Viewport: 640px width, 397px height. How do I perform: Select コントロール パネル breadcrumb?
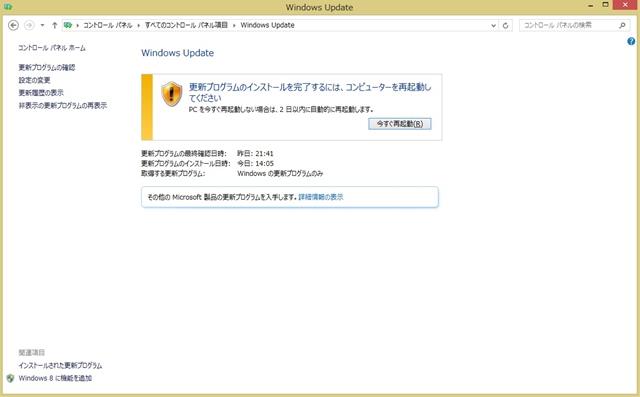pos(108,25)
